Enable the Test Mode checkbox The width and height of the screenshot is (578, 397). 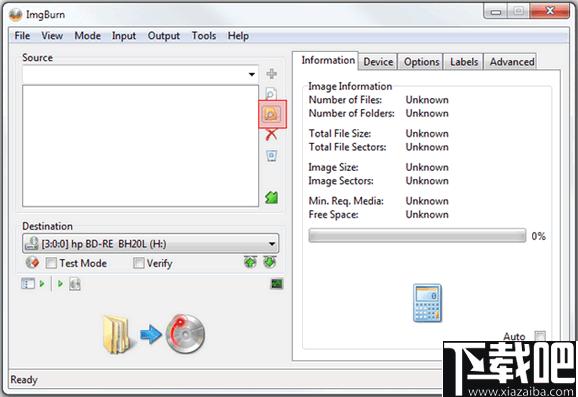[51, 263]
